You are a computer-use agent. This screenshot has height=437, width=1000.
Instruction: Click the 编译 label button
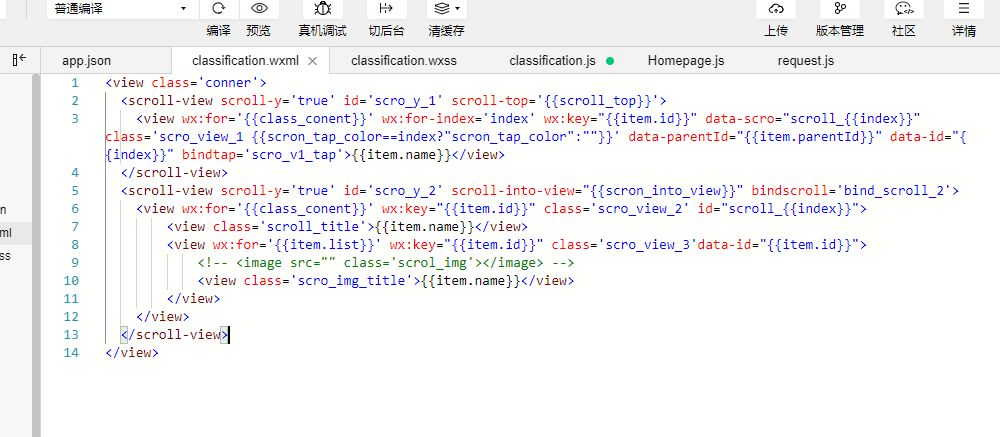click(x=219, y=31)
